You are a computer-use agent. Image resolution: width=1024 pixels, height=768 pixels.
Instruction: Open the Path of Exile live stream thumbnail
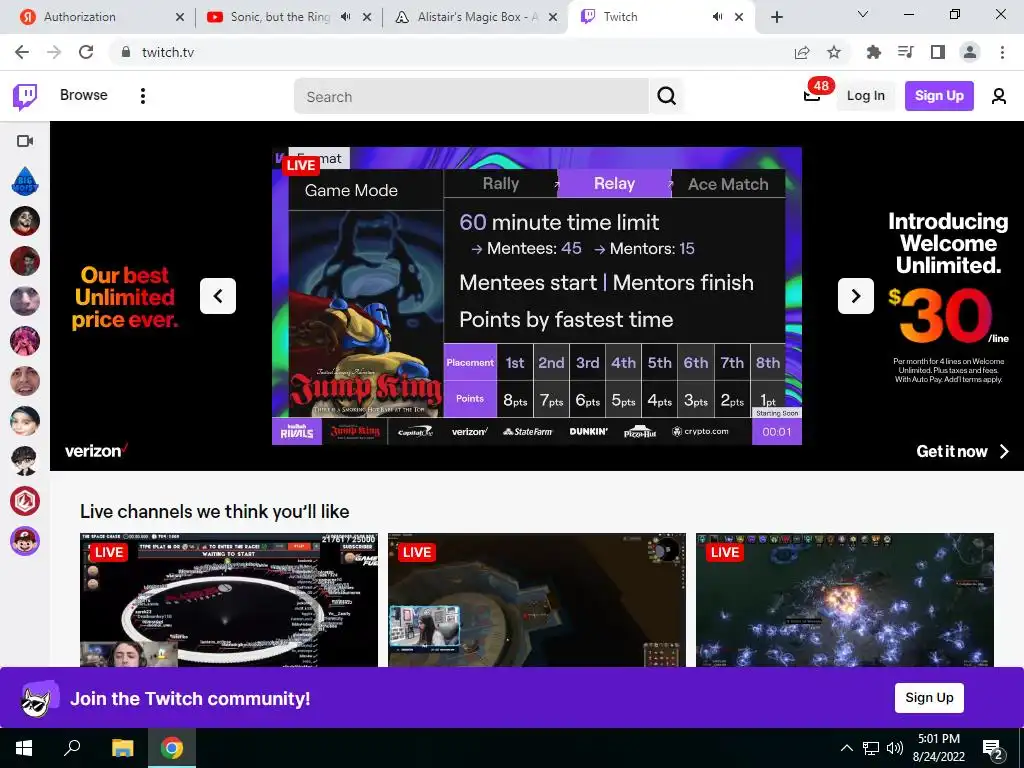pyautogui.click(x=844, y=600)
